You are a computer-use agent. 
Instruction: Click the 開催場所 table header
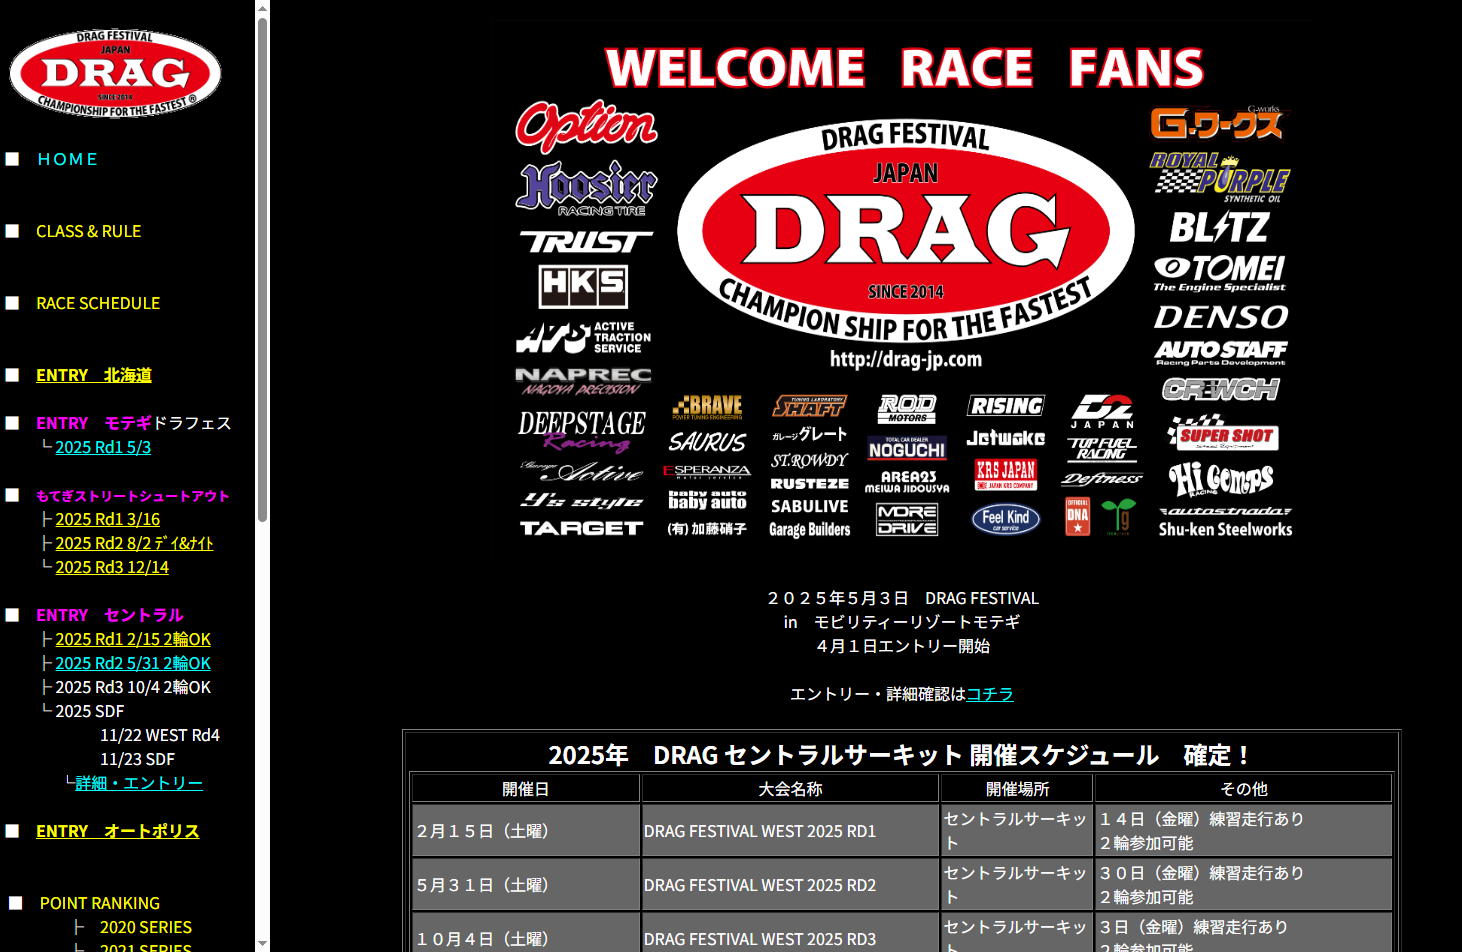click(1017, 788)
